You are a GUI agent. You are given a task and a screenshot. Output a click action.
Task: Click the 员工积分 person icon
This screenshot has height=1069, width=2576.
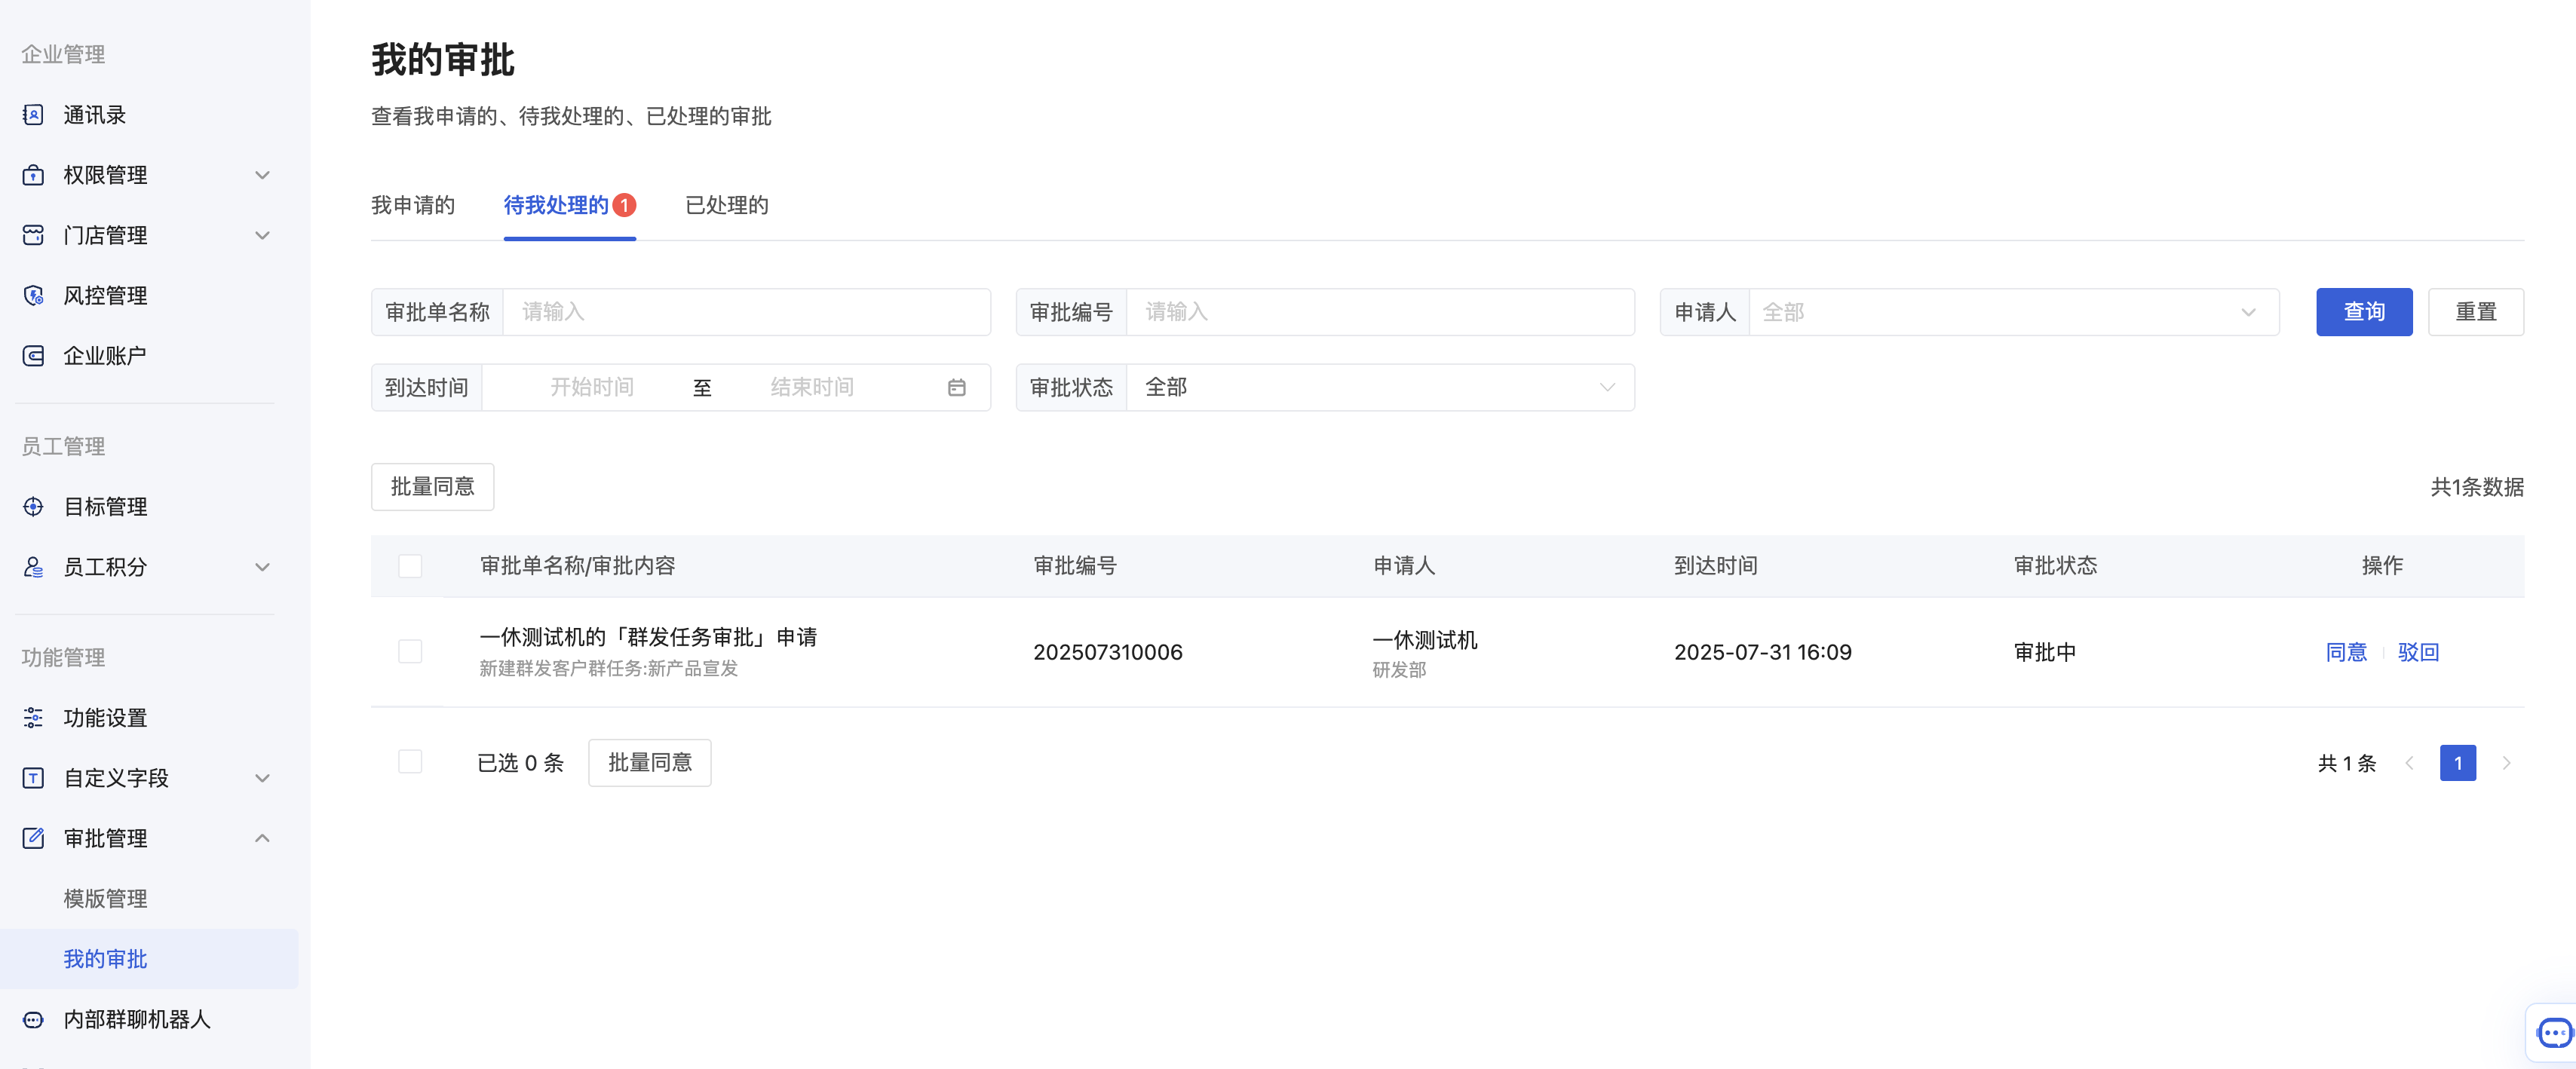[x=33, y=567]
